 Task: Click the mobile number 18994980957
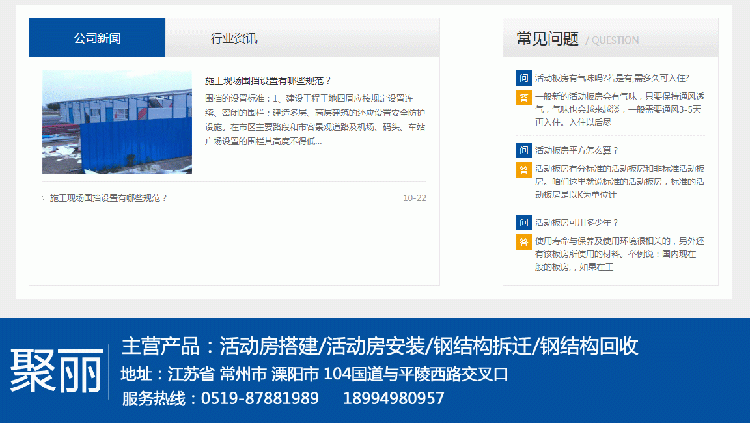(x=394, y=398)
